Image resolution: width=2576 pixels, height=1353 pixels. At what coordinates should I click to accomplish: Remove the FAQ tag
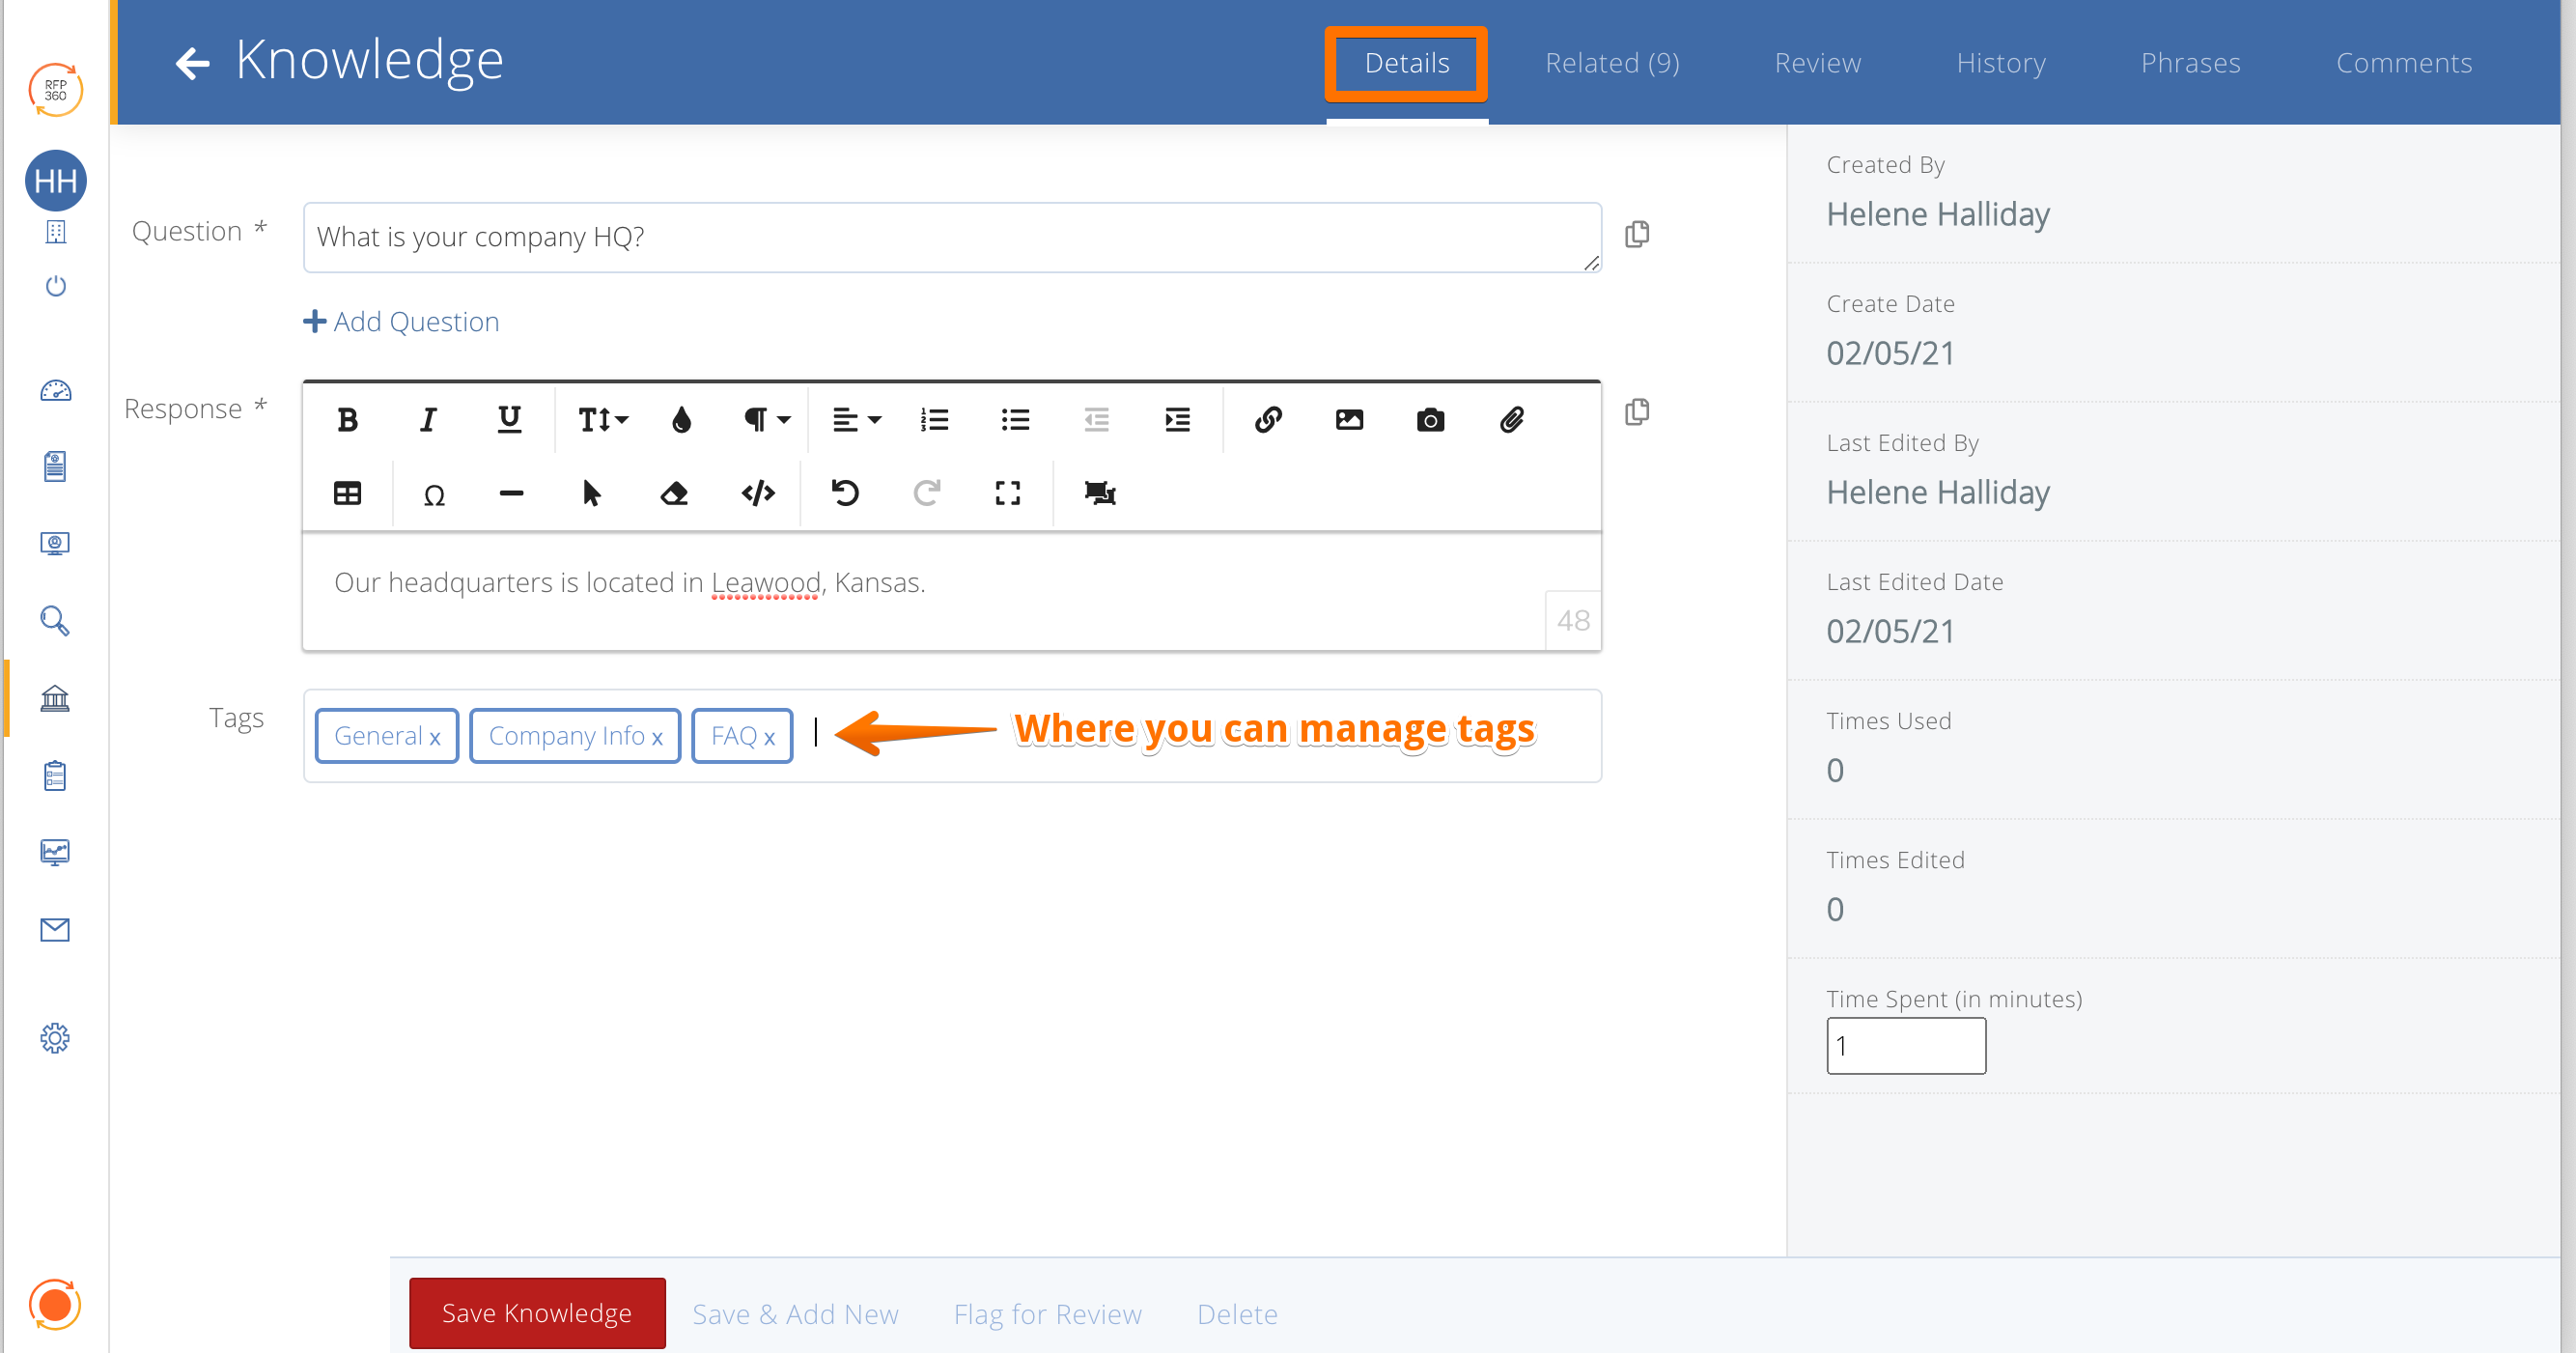(x=769, y=738)
